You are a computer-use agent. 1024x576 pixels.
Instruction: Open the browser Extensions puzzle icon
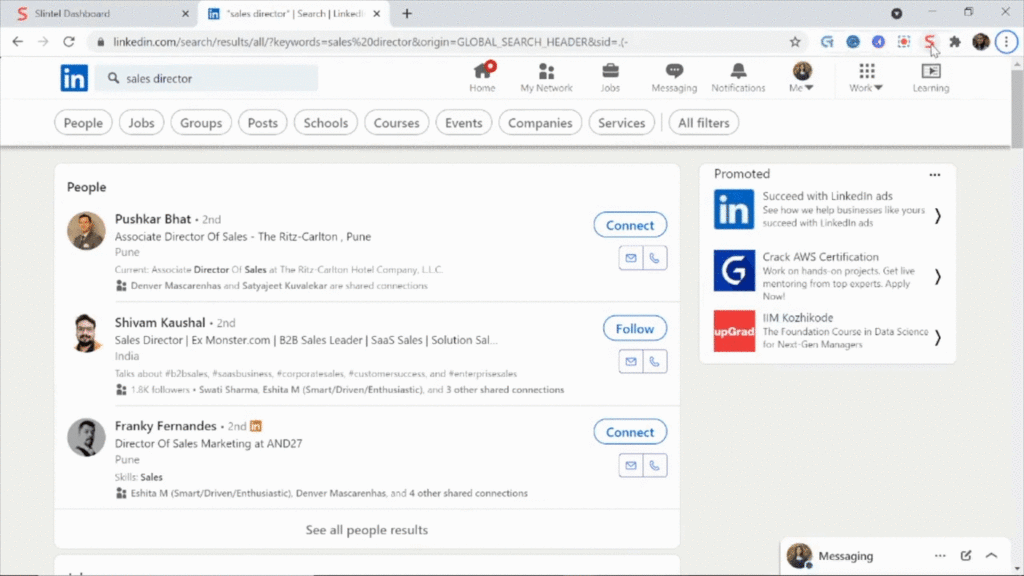(x=955, y=42)
